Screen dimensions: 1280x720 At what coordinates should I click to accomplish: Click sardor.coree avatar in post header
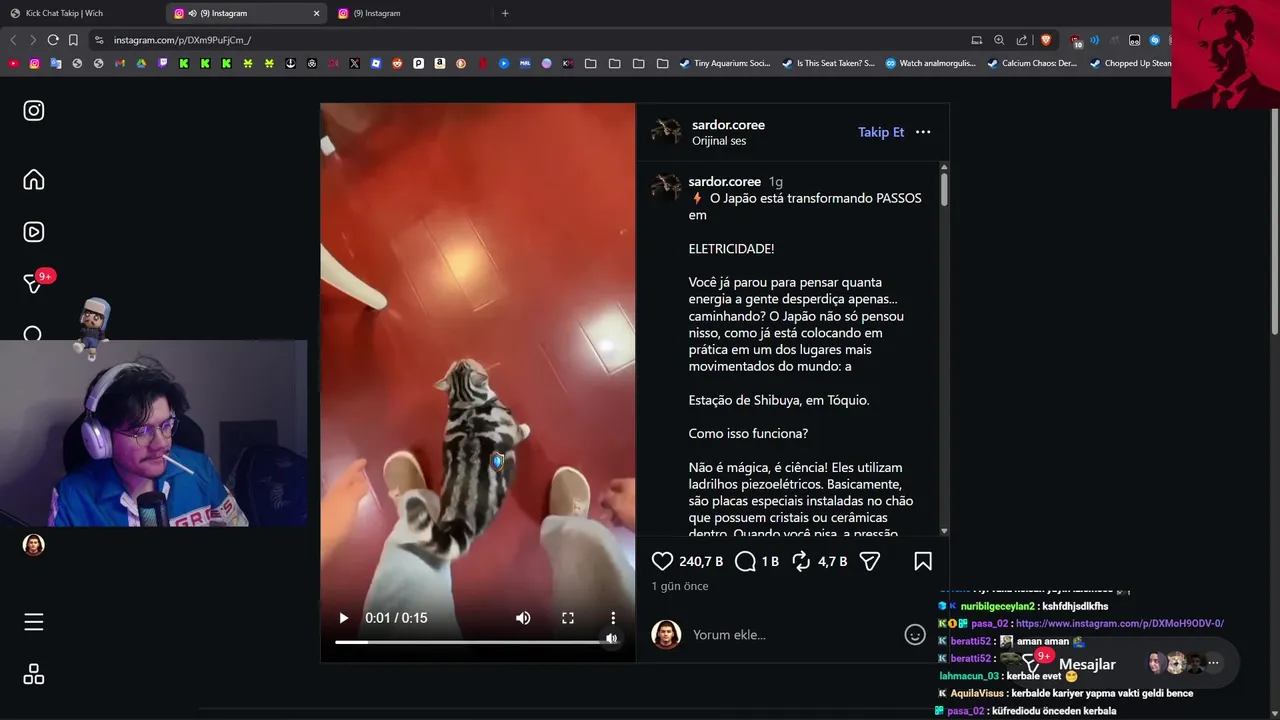coord(666,132)
